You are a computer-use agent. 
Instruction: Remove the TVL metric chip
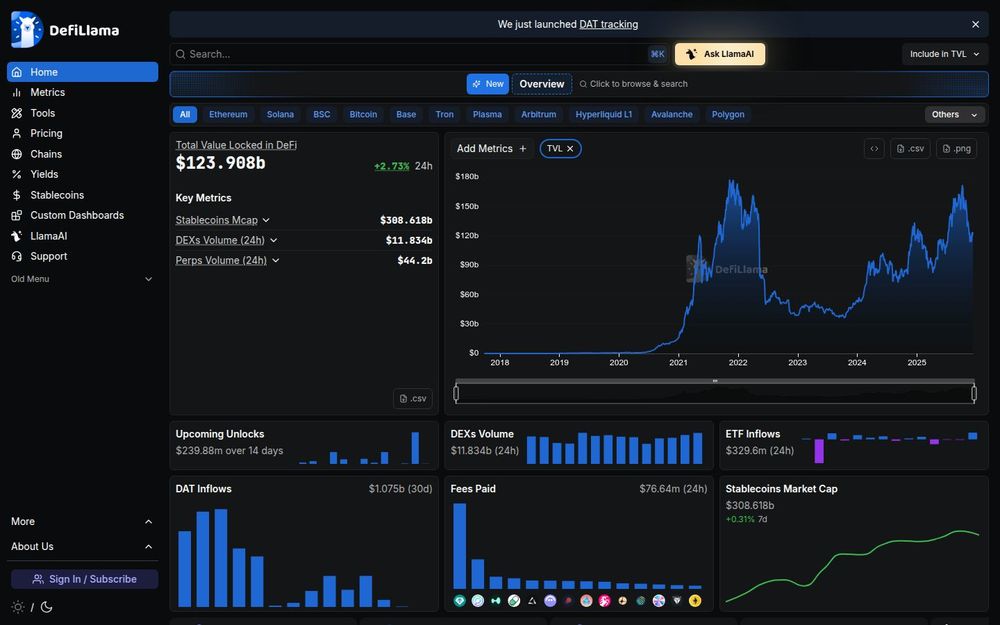pyautogui.click(x=570, y=149)
